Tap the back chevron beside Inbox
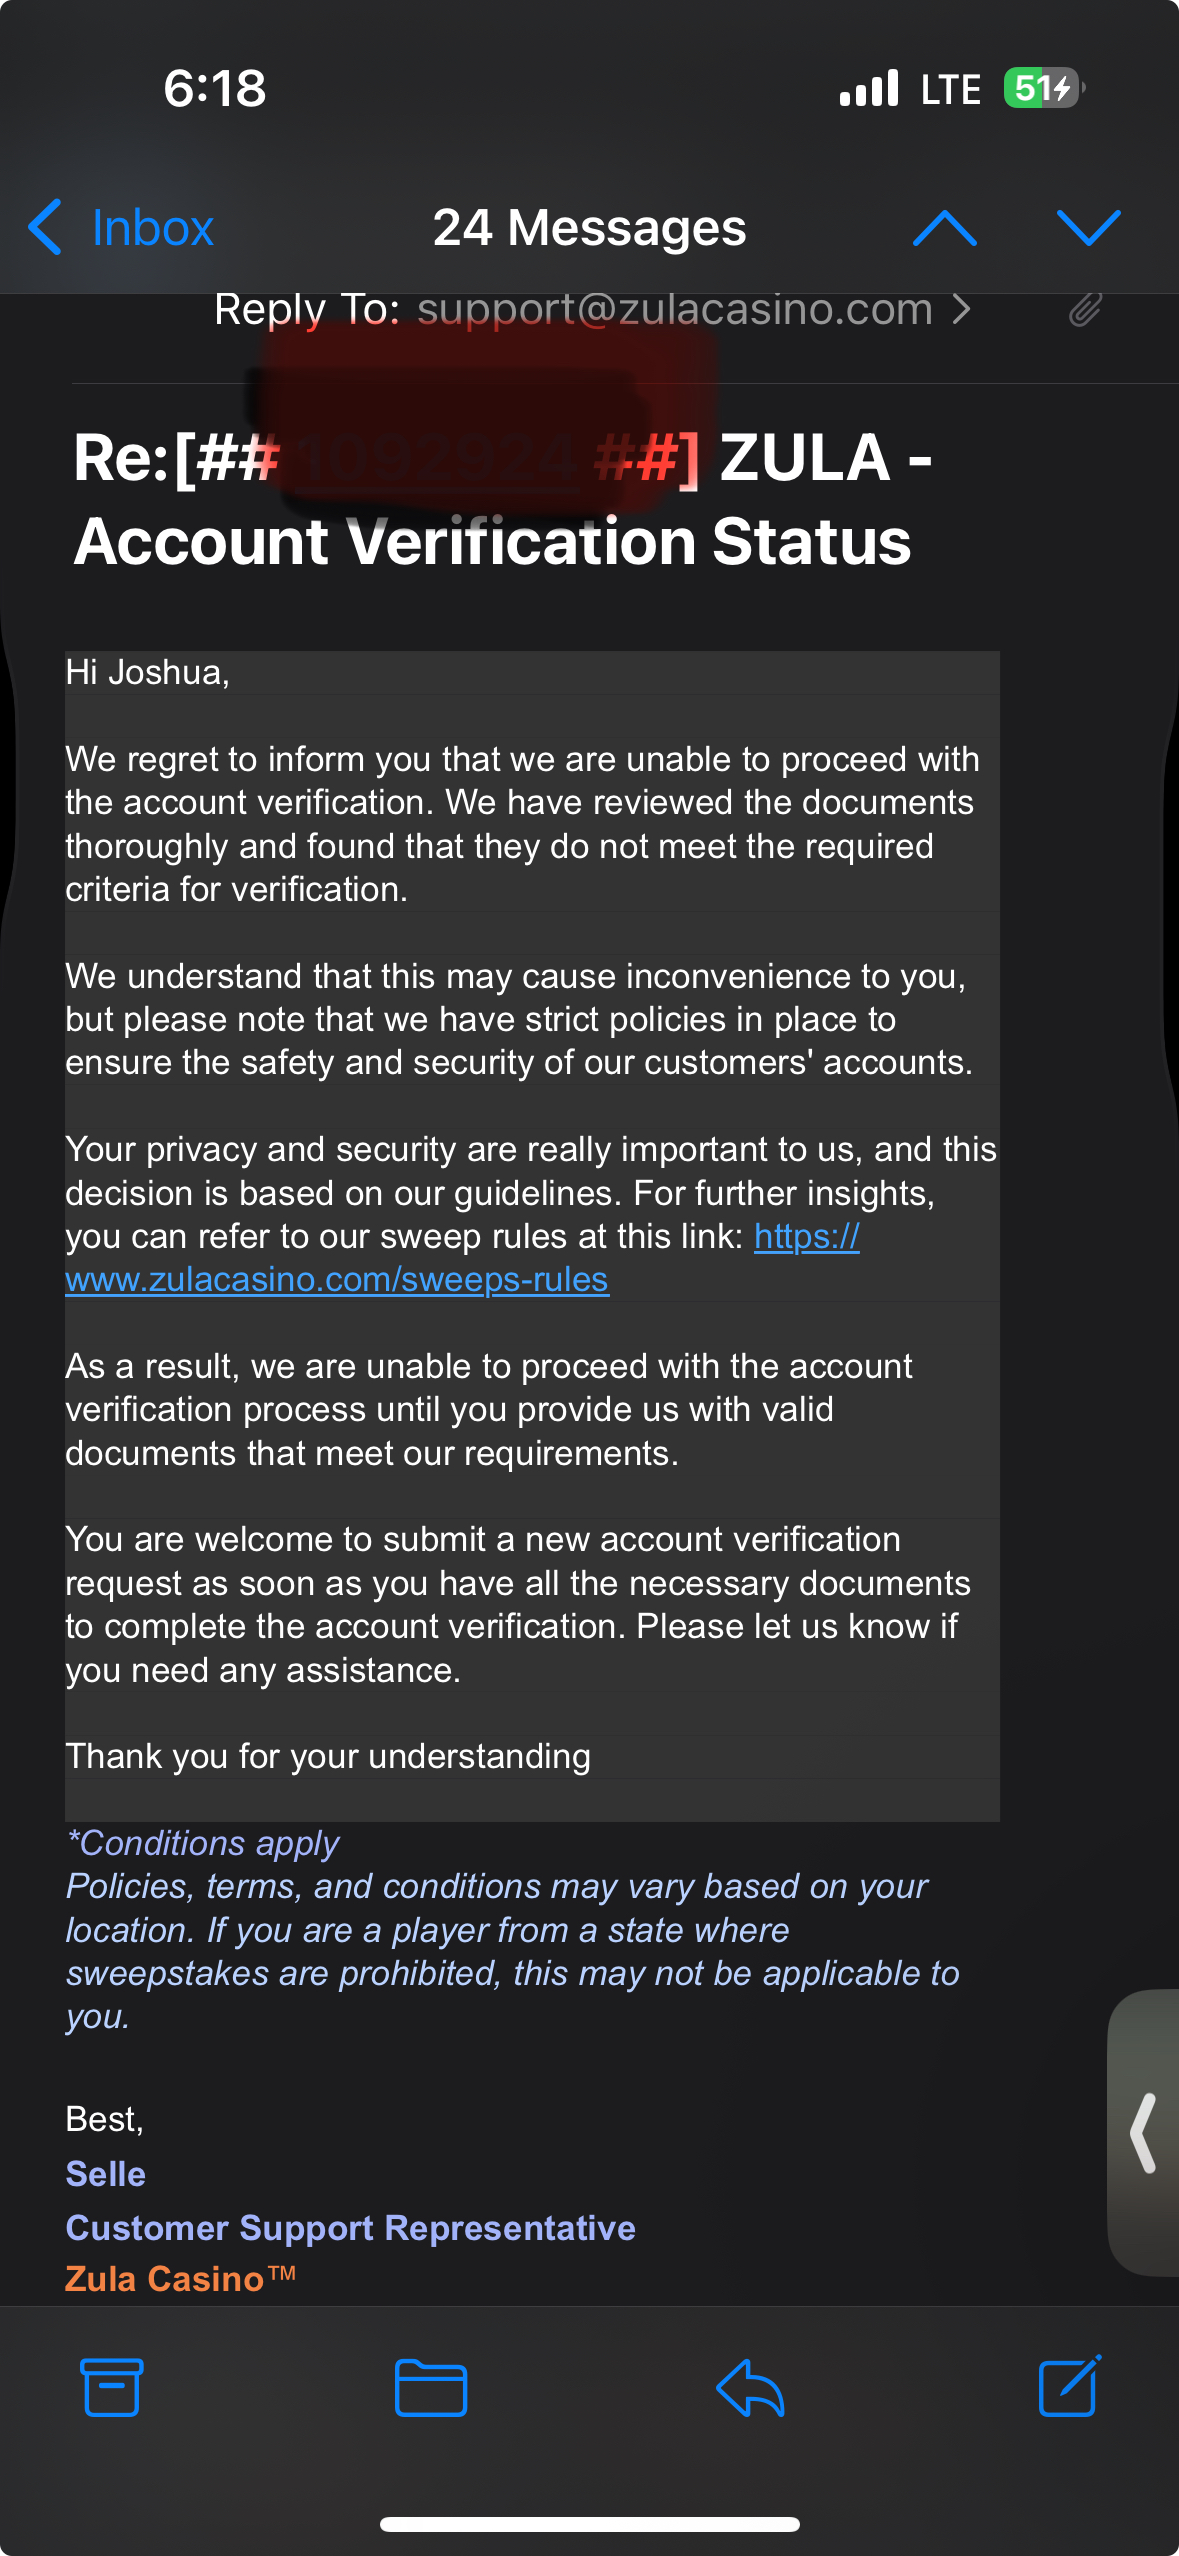Image resolution: width=1179 pixels, height=2556 pixels. tap(46, 227)
